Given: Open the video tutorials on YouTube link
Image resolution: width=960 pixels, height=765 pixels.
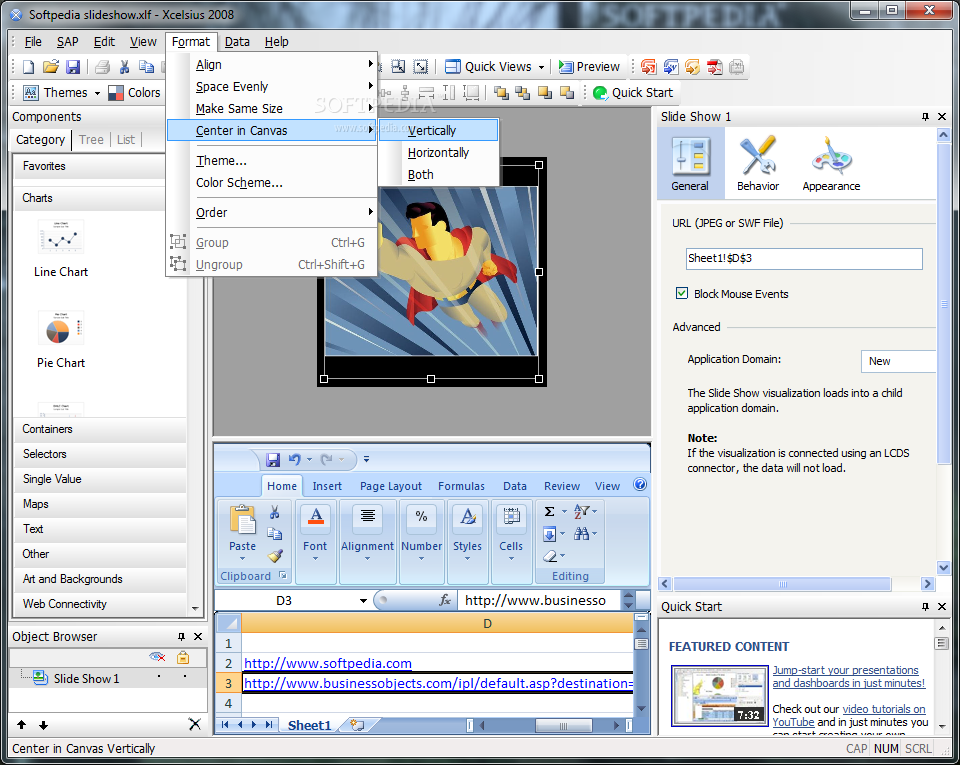Looking at the screenshot, I should [x=849, y=715].
